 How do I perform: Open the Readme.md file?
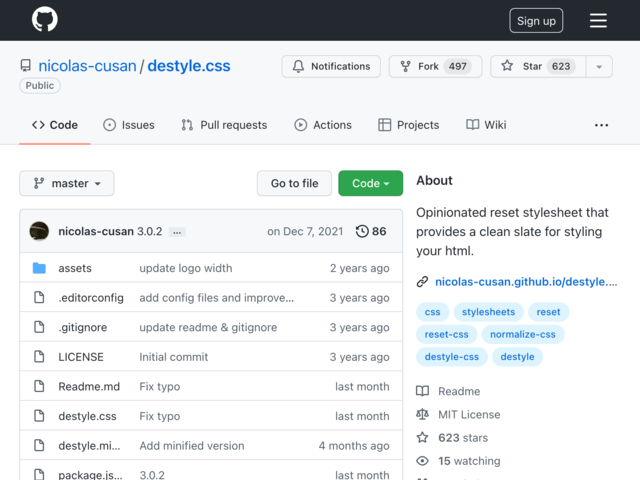89,387
